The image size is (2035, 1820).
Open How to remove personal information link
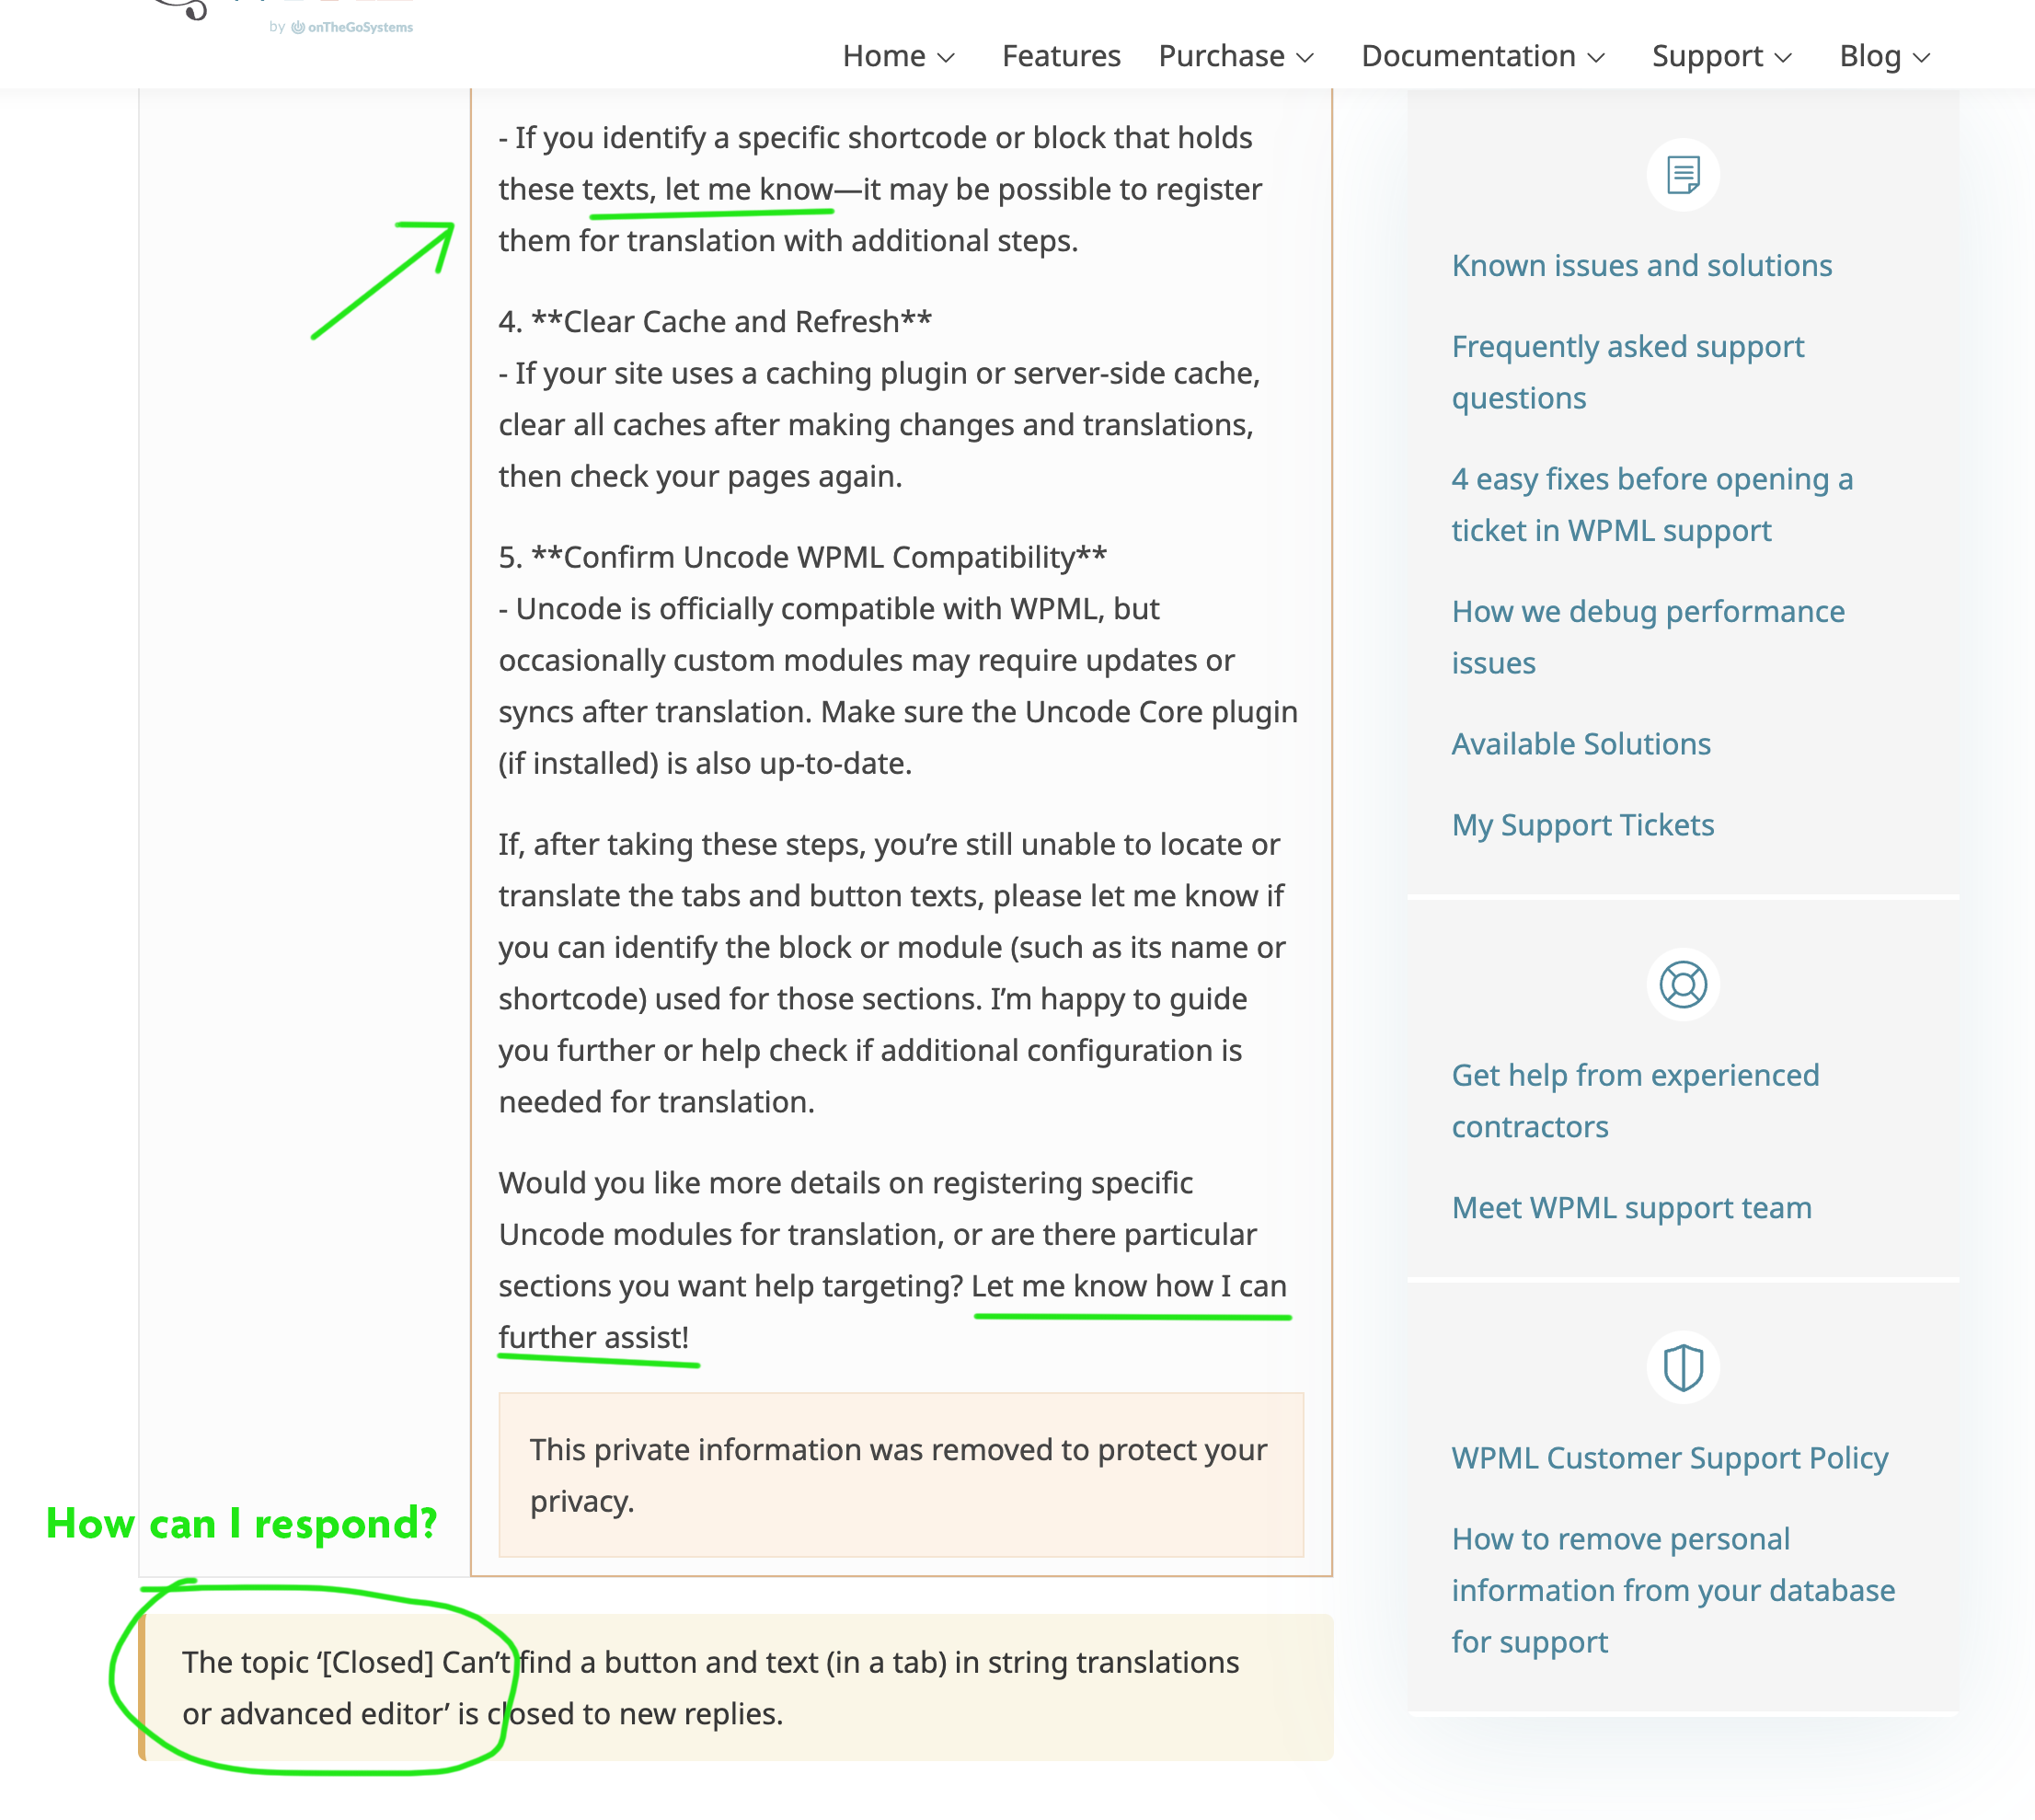tap(1673, 1590)
